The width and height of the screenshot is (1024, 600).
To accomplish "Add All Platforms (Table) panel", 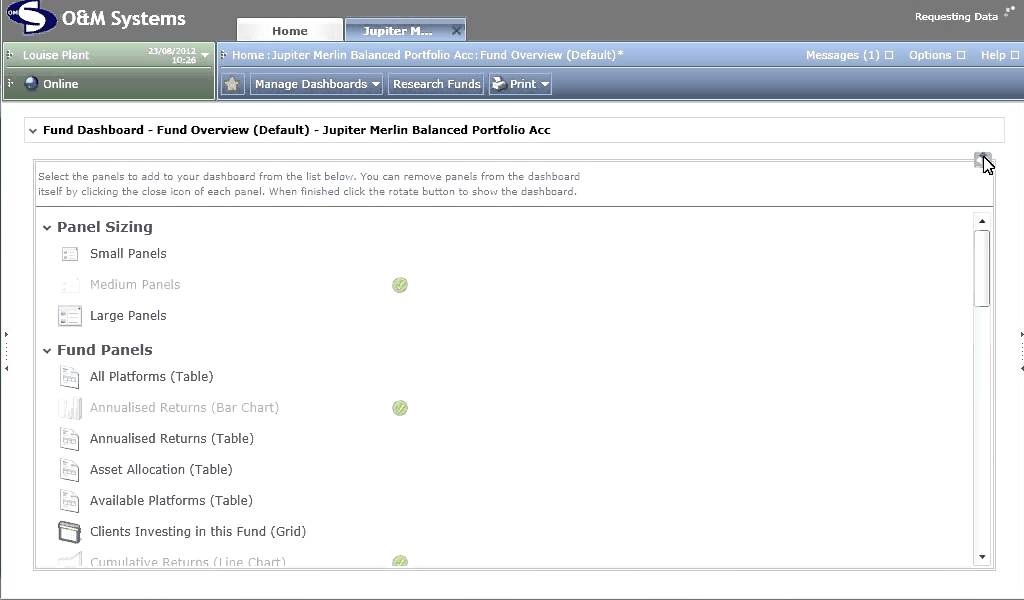I will click(152, 377).
